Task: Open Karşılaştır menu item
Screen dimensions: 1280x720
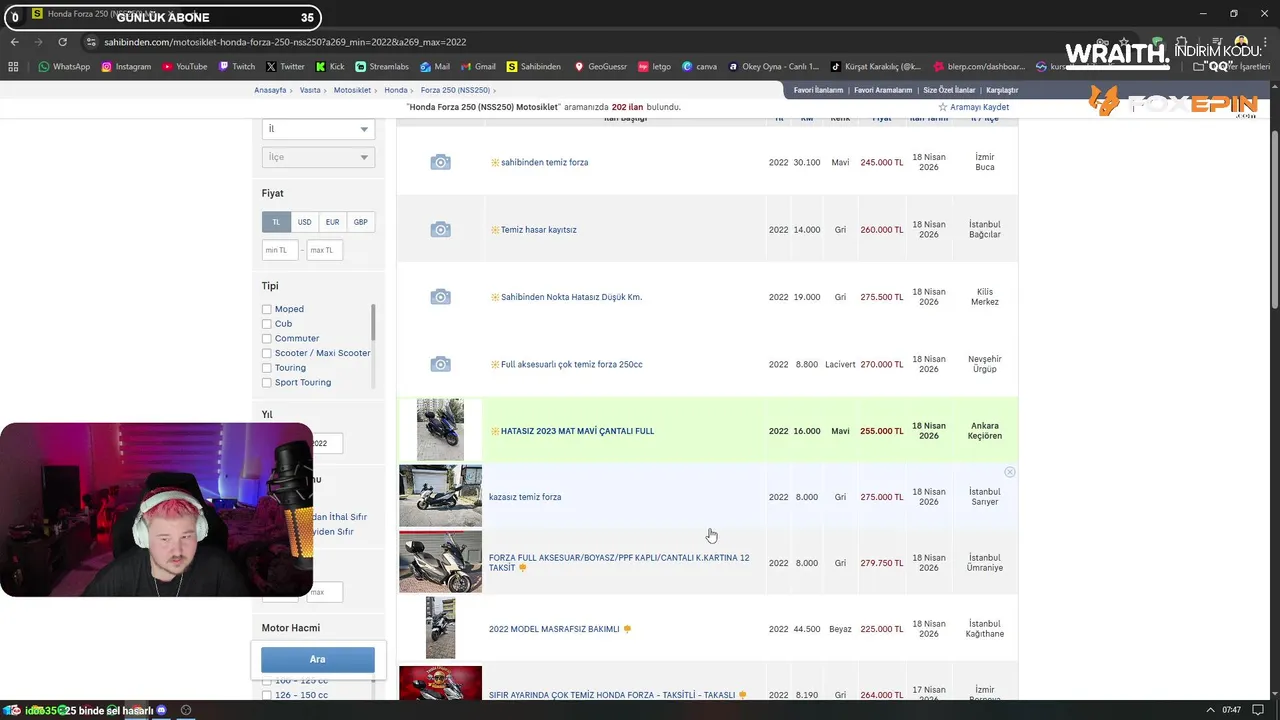Action: (1002, 90)
